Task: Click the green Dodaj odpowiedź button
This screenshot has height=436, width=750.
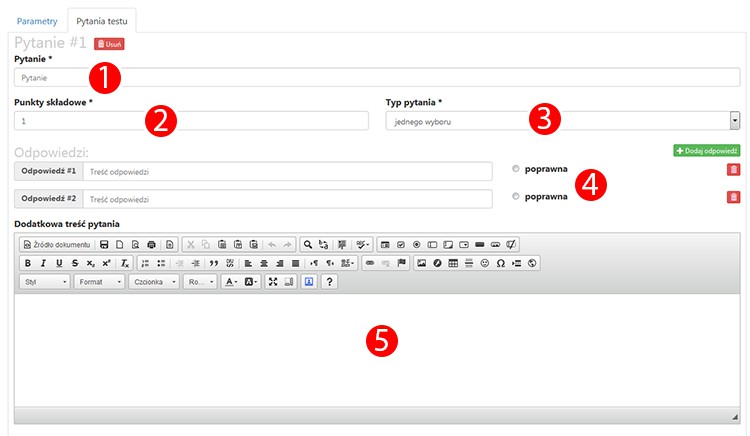Action: (706, 150)
